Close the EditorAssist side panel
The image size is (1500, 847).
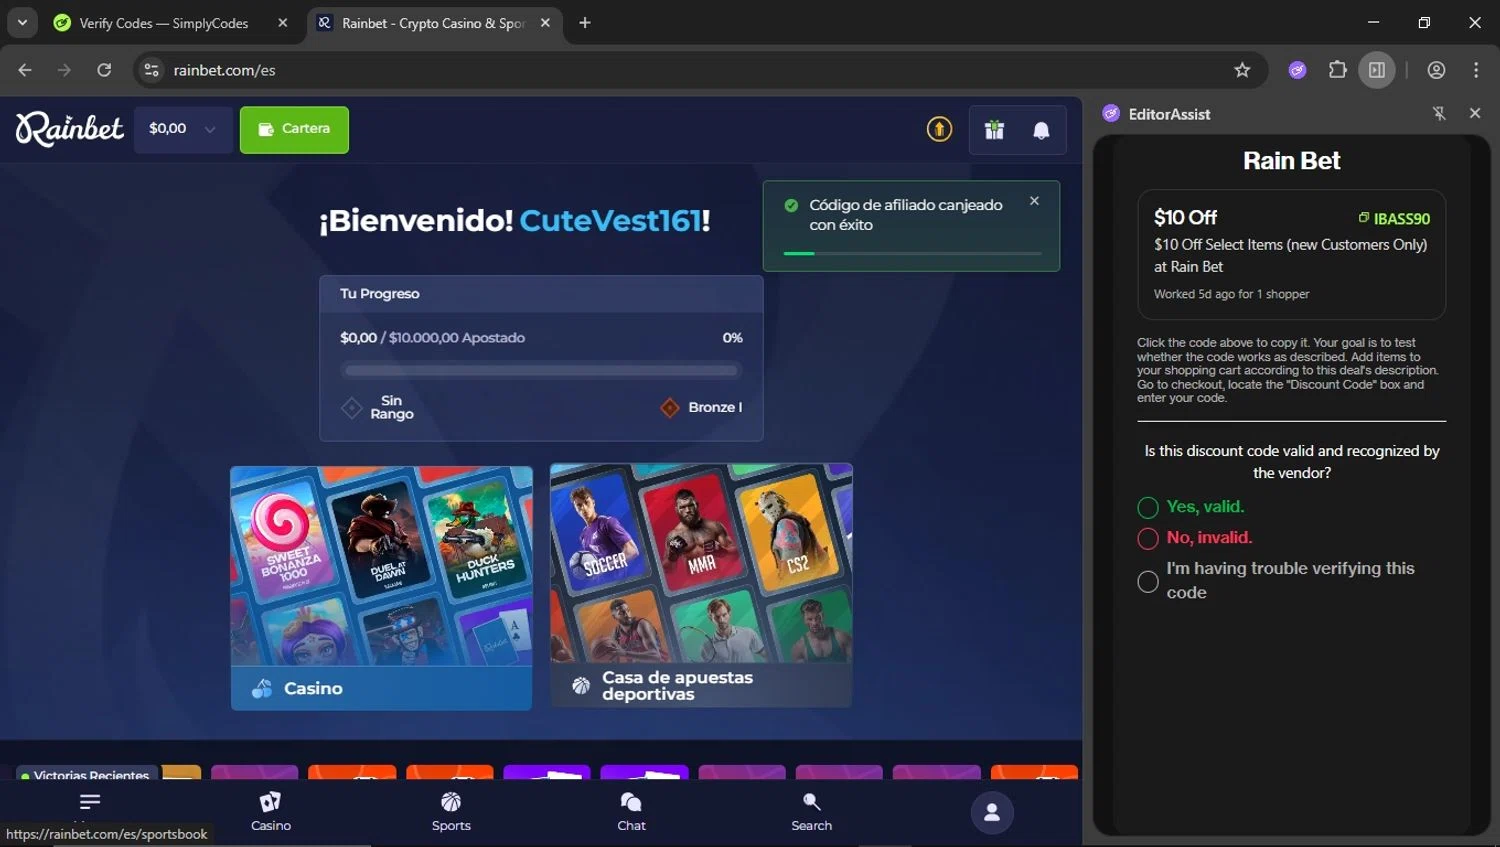1475,113
